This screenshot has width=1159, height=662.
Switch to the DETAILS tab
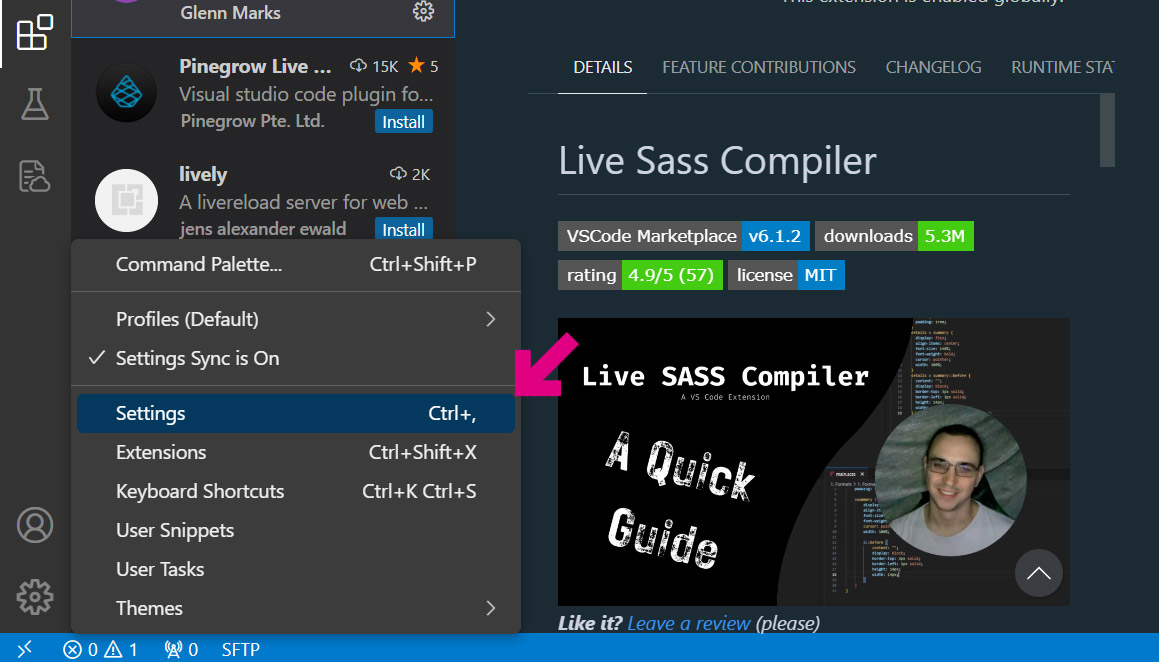(x=602, y=67)
